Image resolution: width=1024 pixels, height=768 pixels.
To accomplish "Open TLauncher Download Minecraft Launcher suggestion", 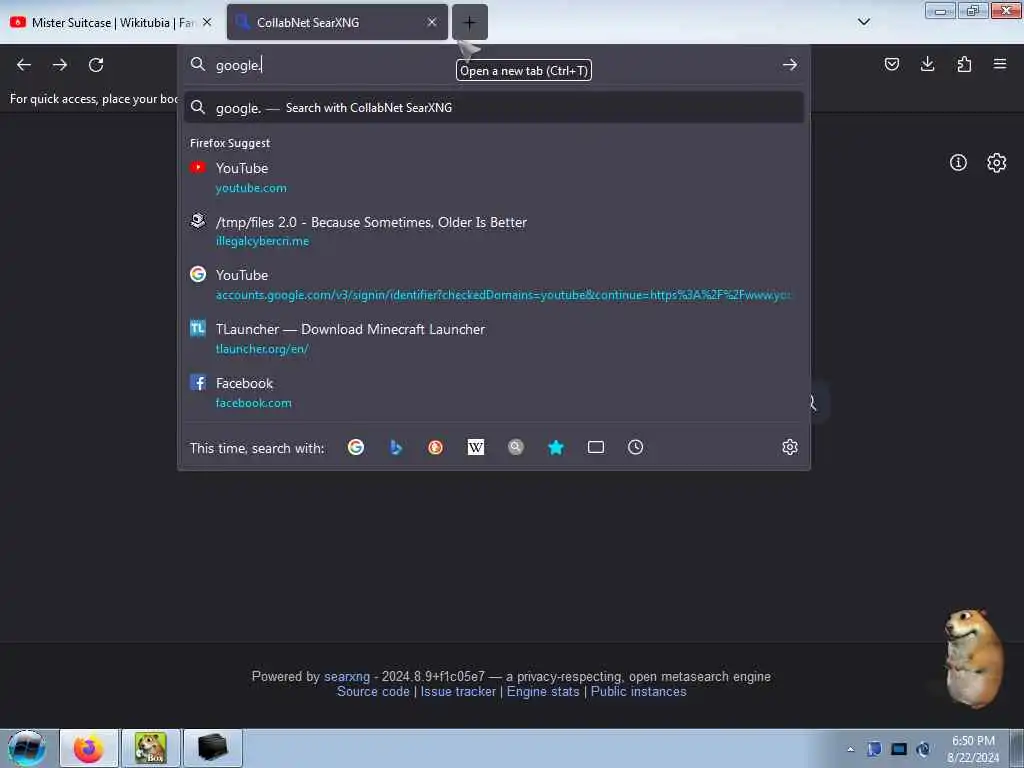I will point(494,338).
